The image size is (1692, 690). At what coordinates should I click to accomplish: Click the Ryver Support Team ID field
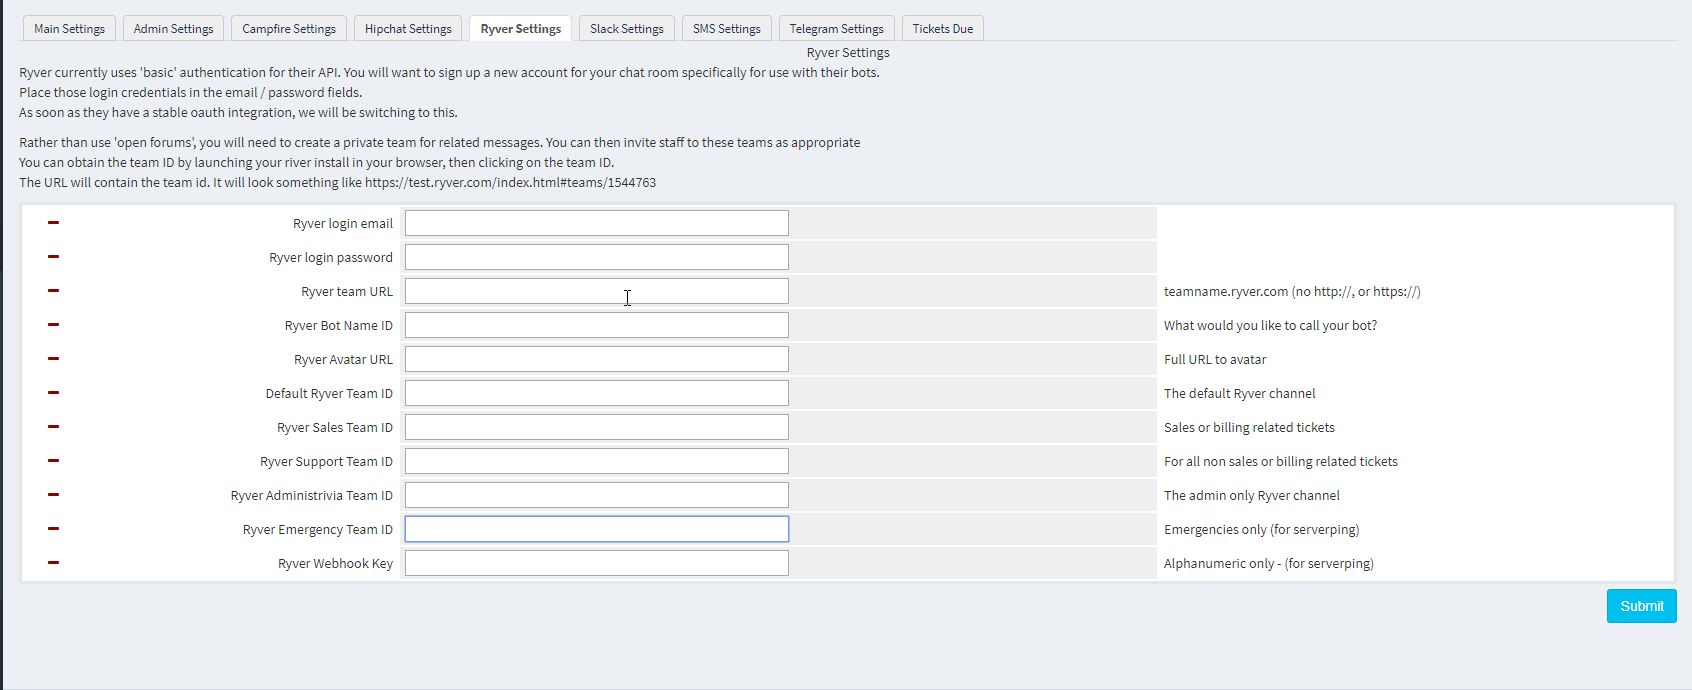point(597,461)
